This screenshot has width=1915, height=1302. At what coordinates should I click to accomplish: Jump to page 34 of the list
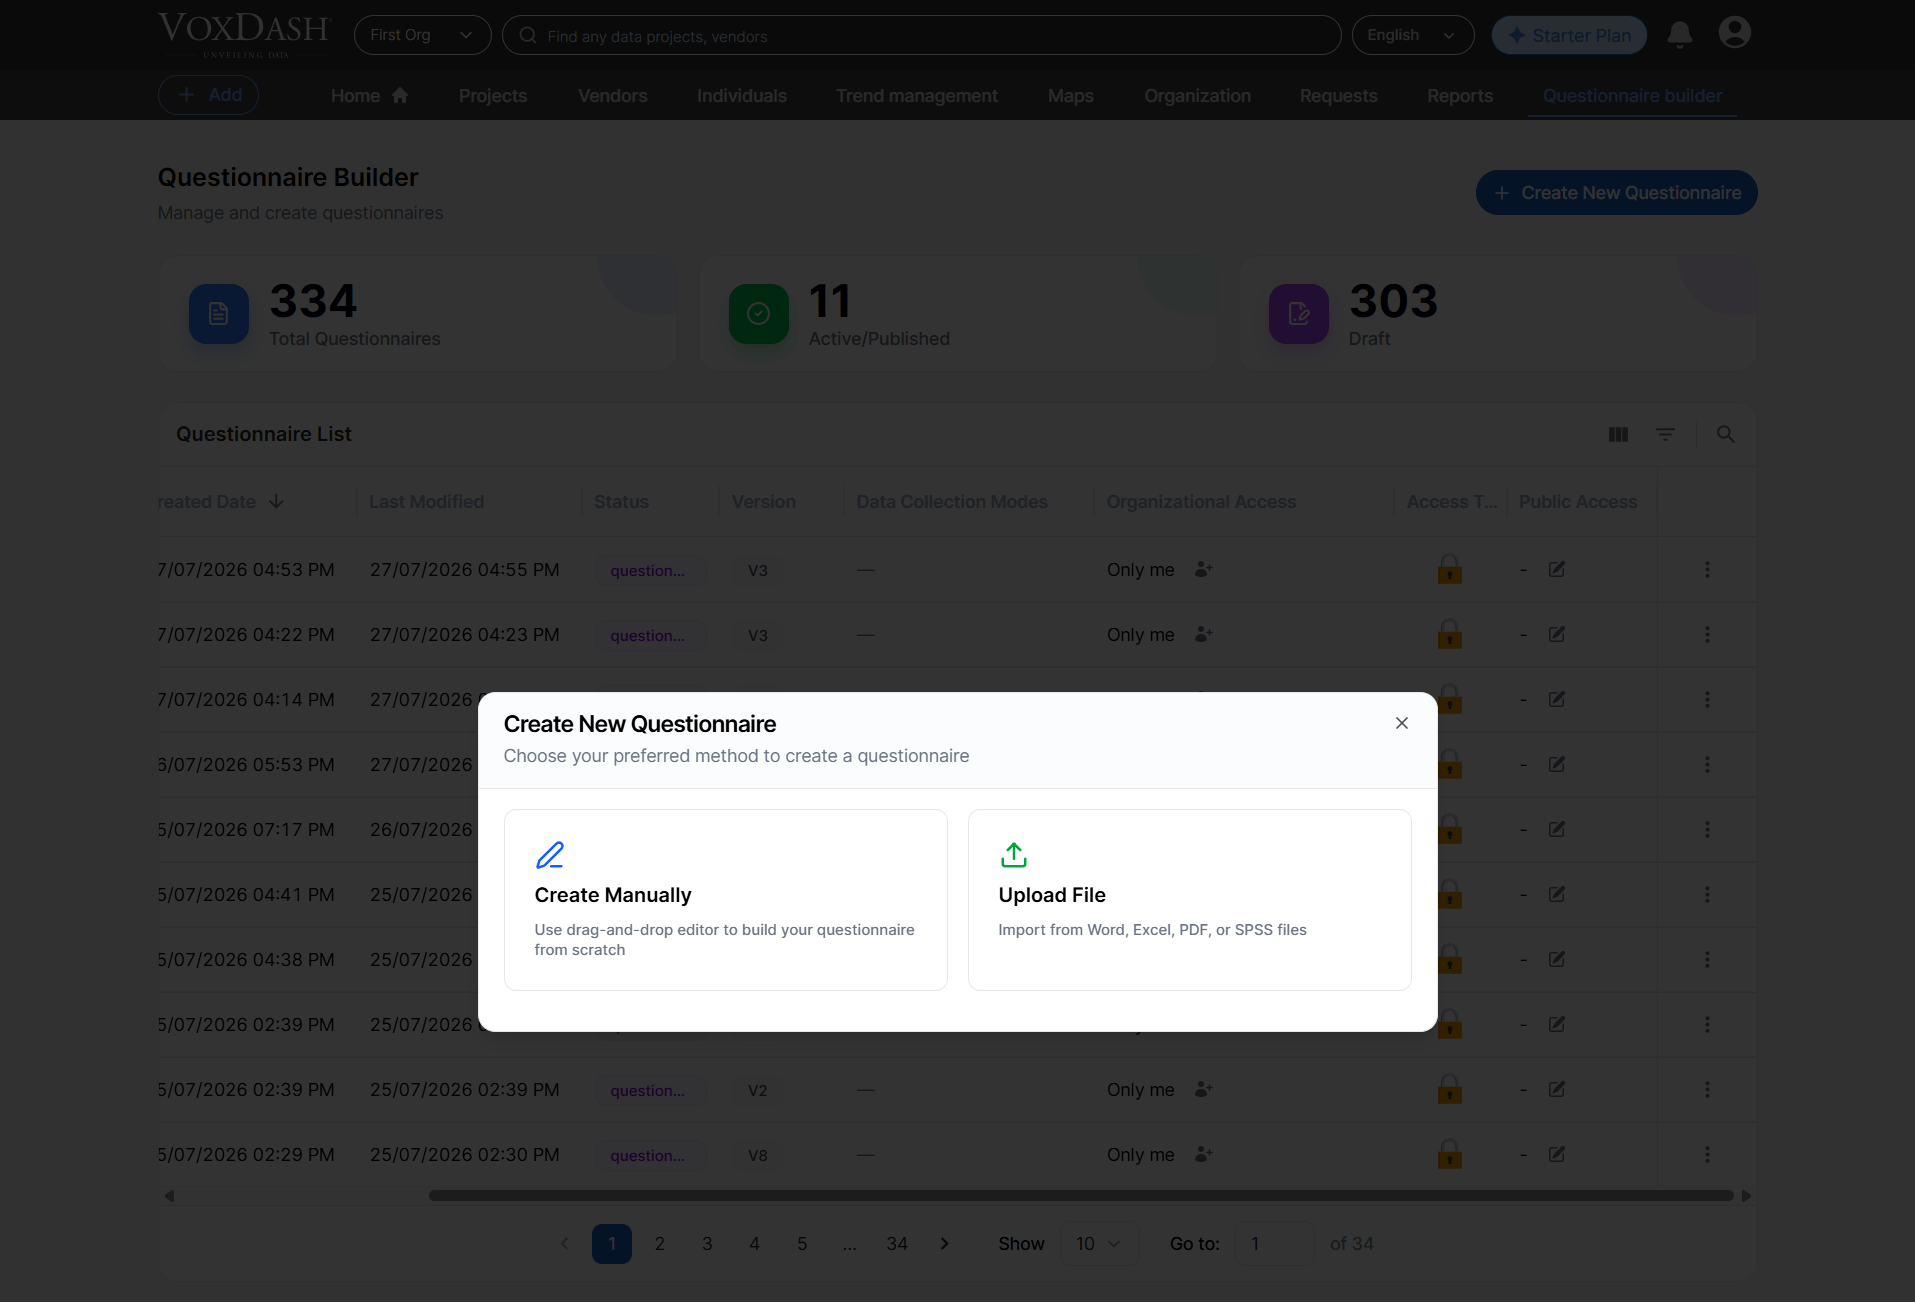pyautogui.click(x=897, y=1243)
